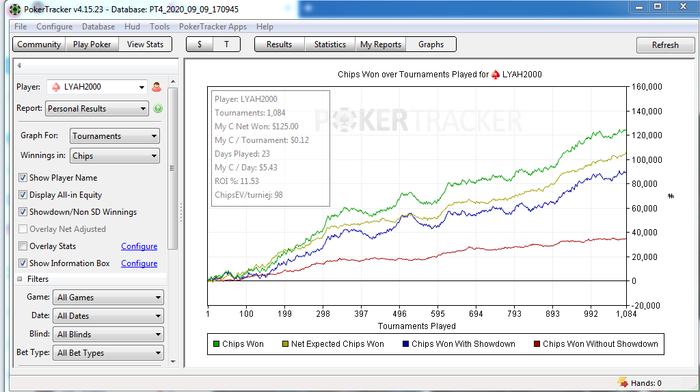
Task: Open the Hud menu
Action: (x=132, y=27)
